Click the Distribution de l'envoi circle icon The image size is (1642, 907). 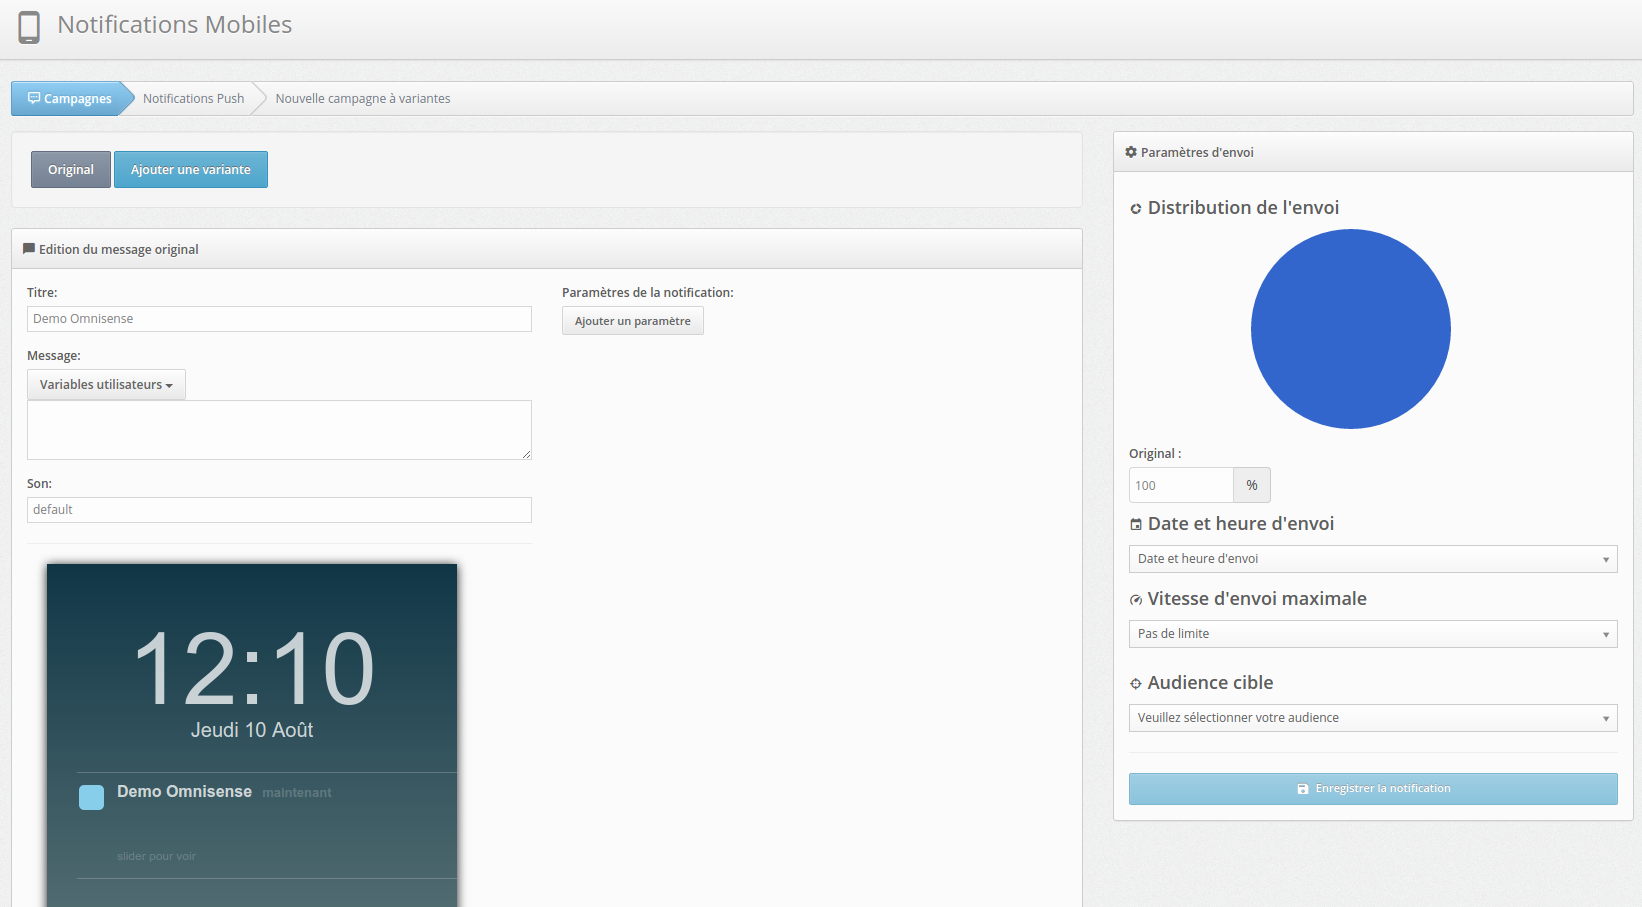click(1136, 209)
